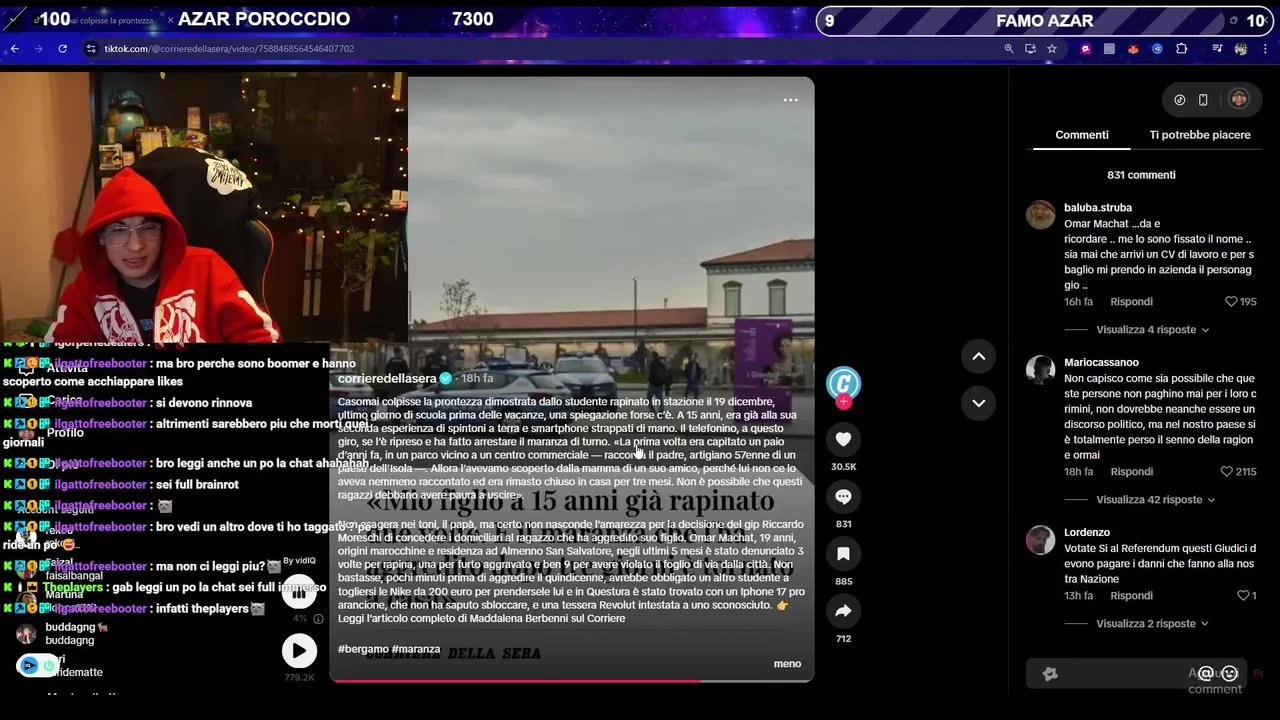Viewport: 1280px width, 720px height.
Task: Click Mariocassanoo avatar thumbnail
Action: [1041, 370]
